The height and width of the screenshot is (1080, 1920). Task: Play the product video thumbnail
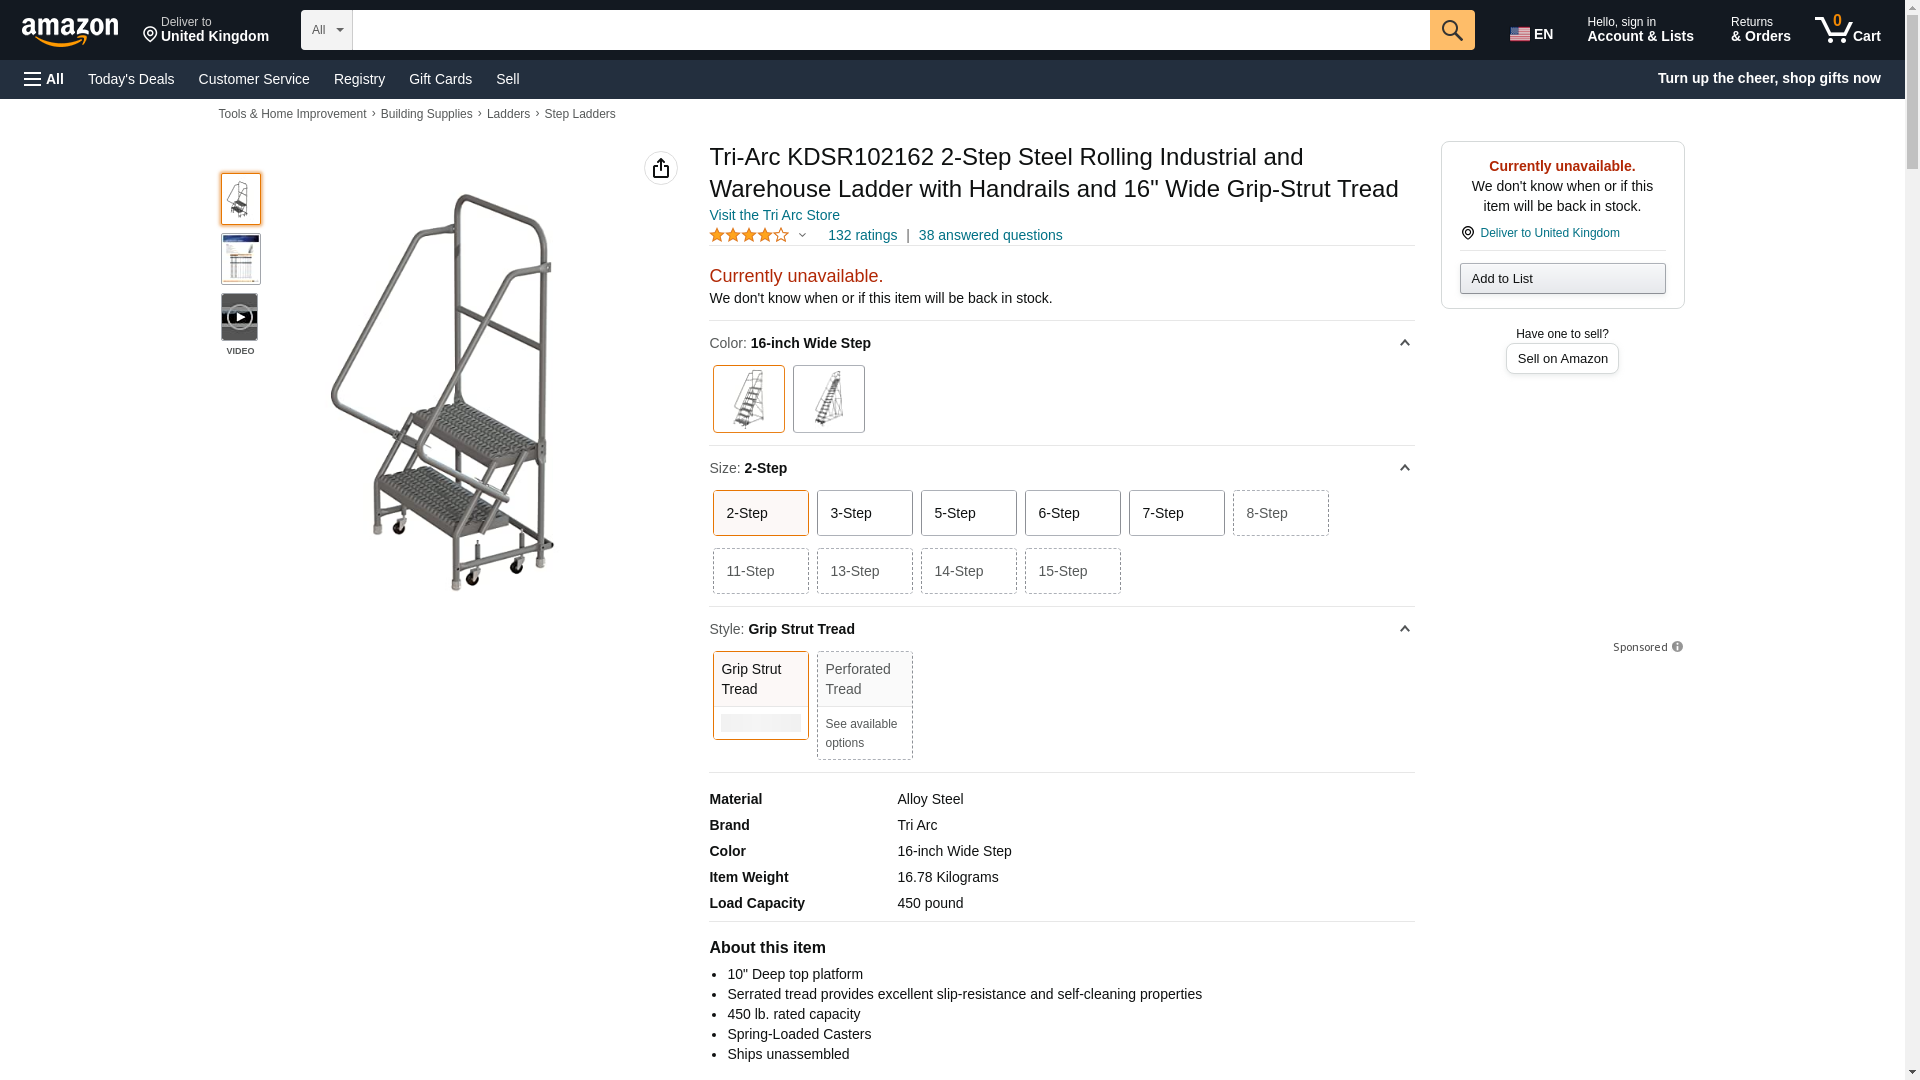[x=240, y=317]
